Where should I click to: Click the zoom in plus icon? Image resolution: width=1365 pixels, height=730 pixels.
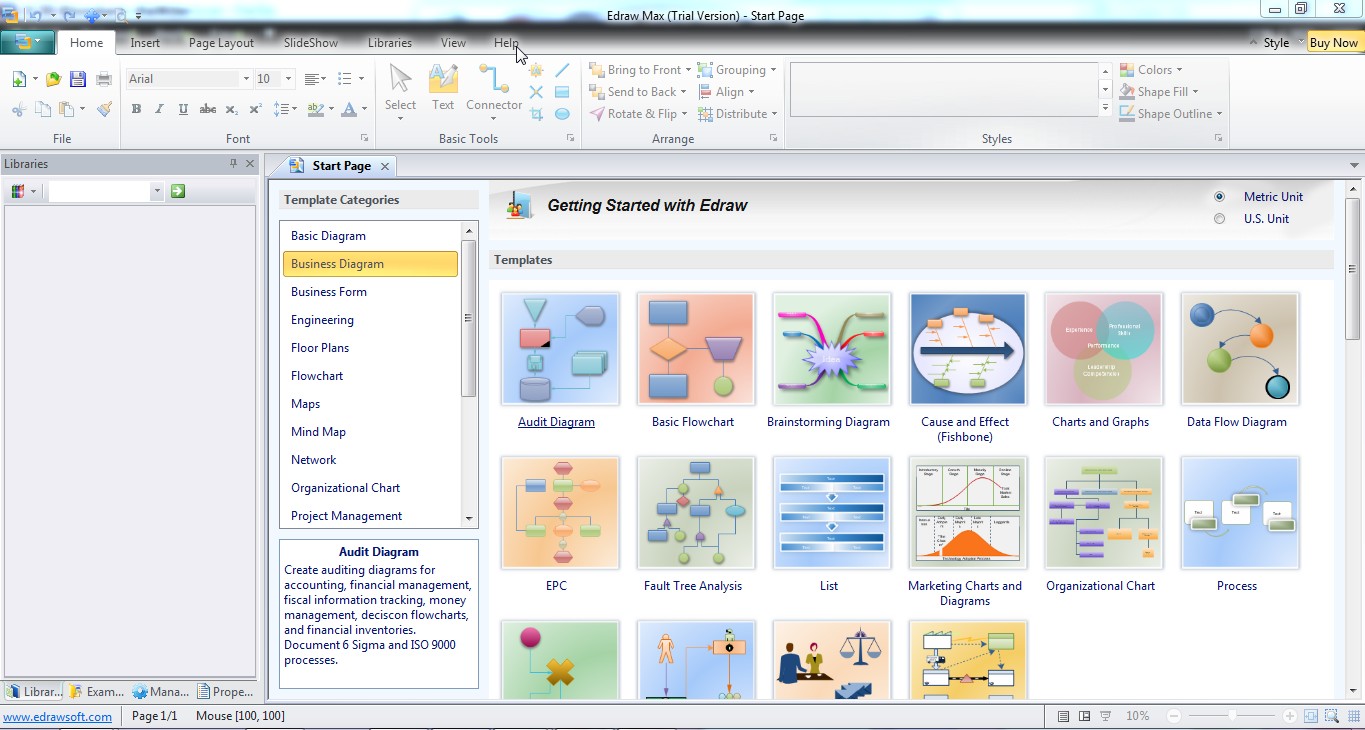tap(1290, 716)
